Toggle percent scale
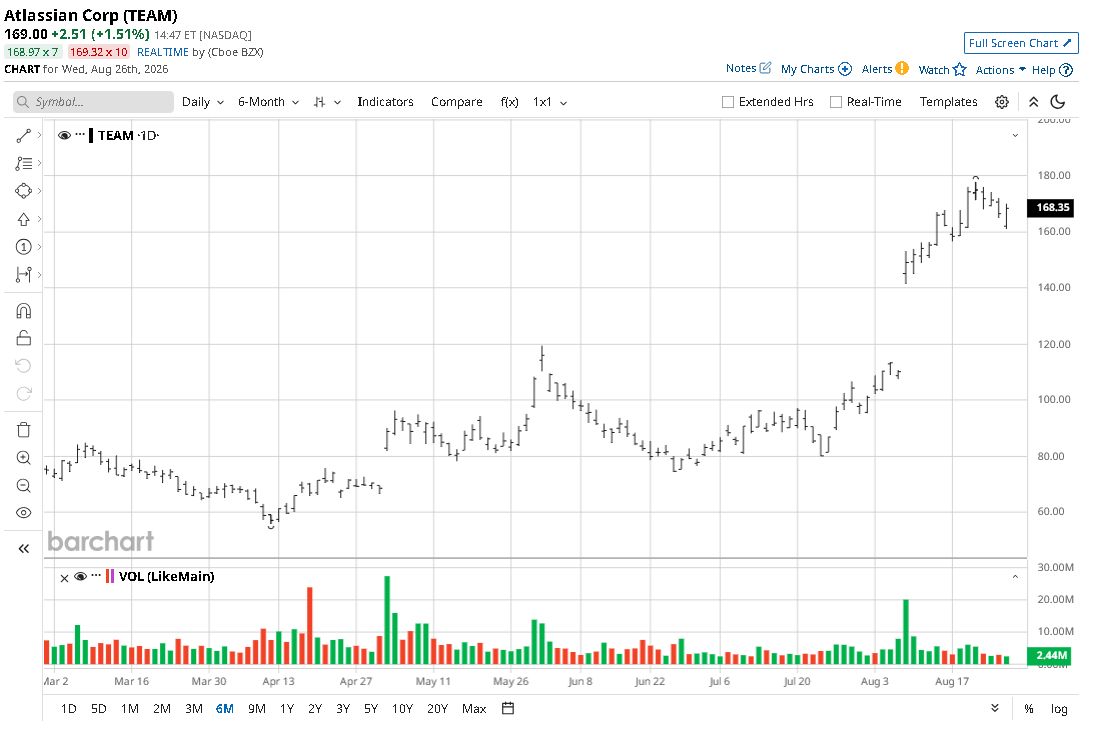The height and width of the screenshot is (751, 1097). coord(1028,709)
